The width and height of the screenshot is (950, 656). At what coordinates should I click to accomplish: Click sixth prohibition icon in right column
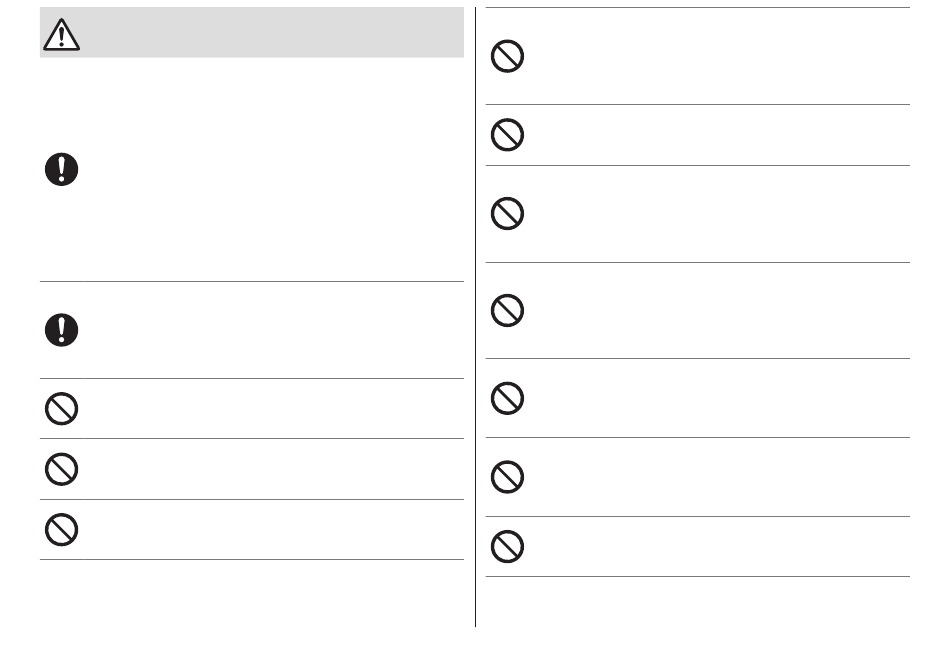click(507, 477)
